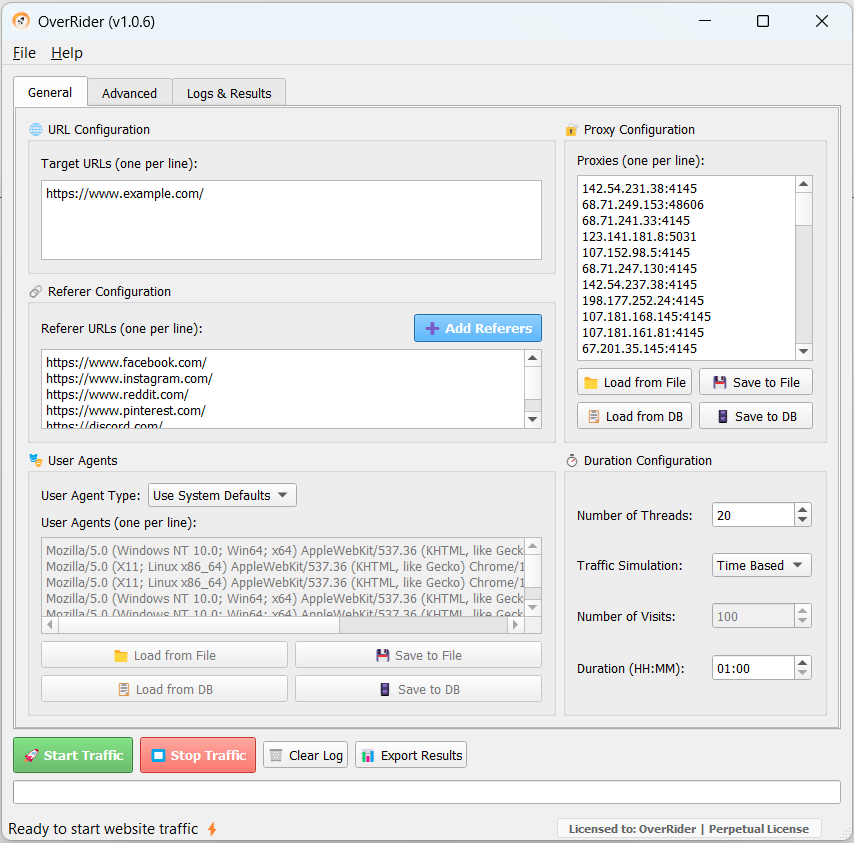This screenshot has height=843, width=854.
Task: Open the User Agent Type dropdown
Action: click(222, 495)
